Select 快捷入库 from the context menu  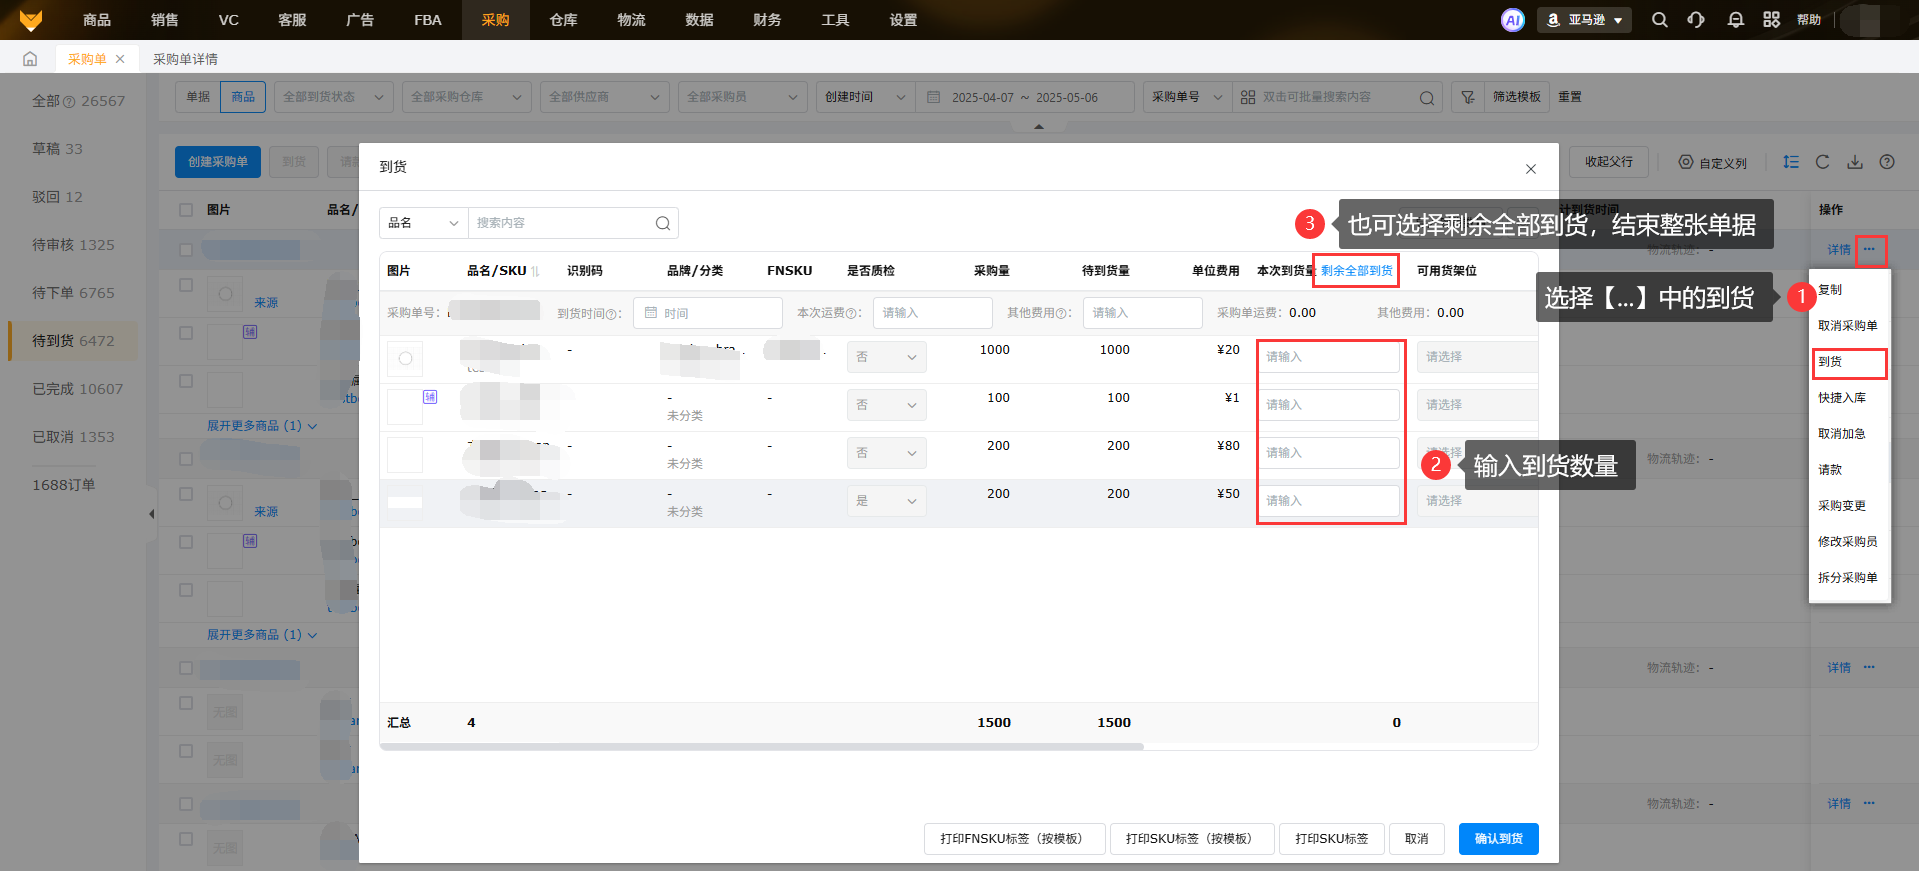[1841, 398]
